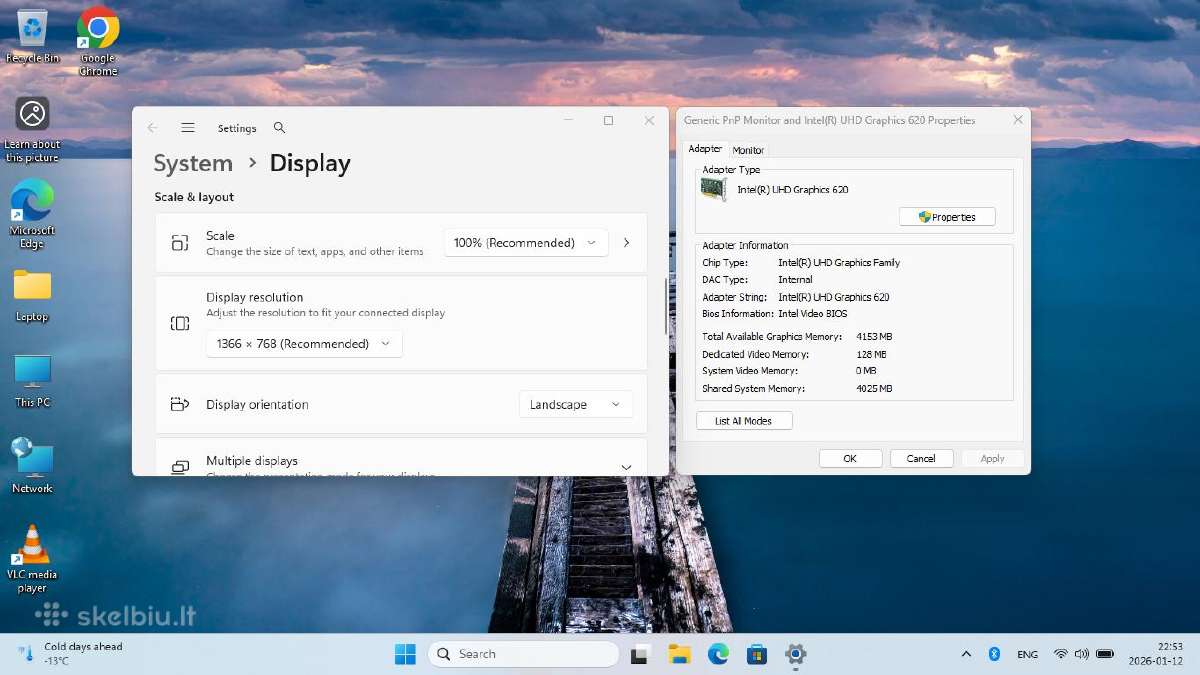Click 'Intel Video BIOS' value text
The height and width of the screenshot is (675, 1200).
tap(813, 314)
